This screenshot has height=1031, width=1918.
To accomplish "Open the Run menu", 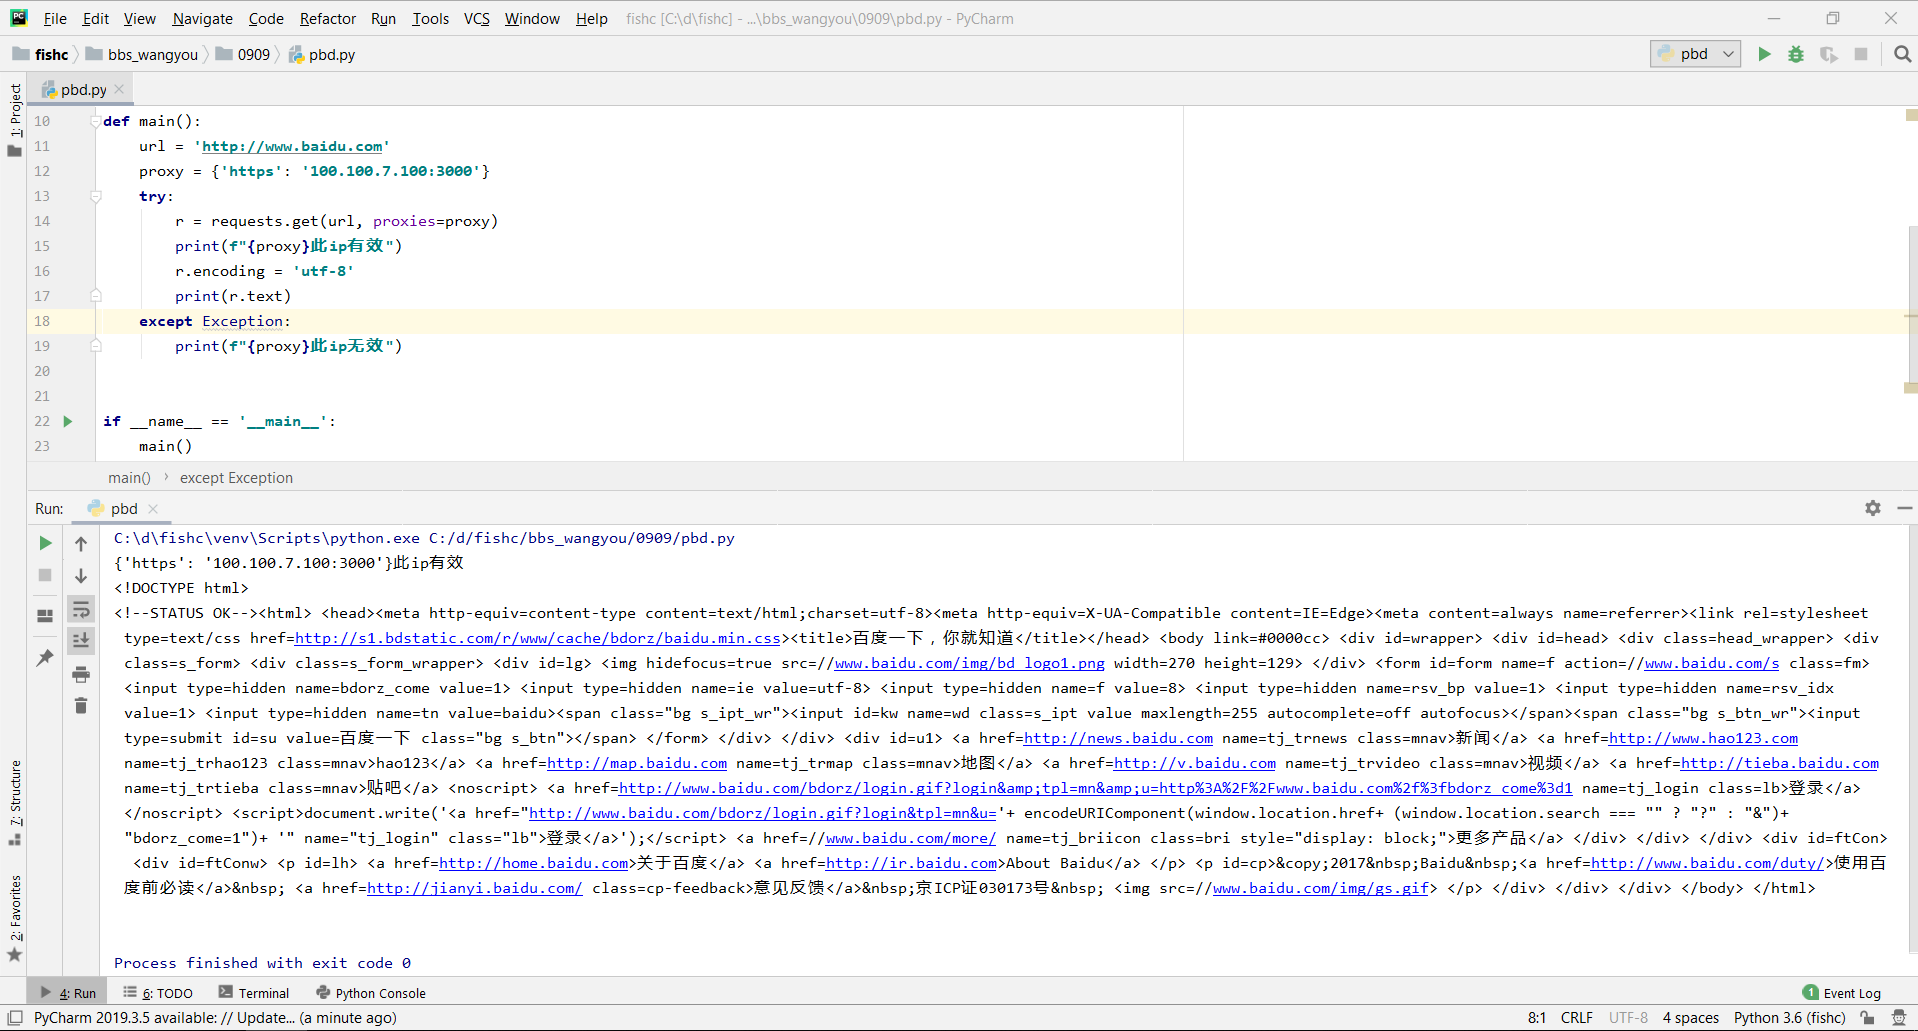I will click(x=383, y=18).
